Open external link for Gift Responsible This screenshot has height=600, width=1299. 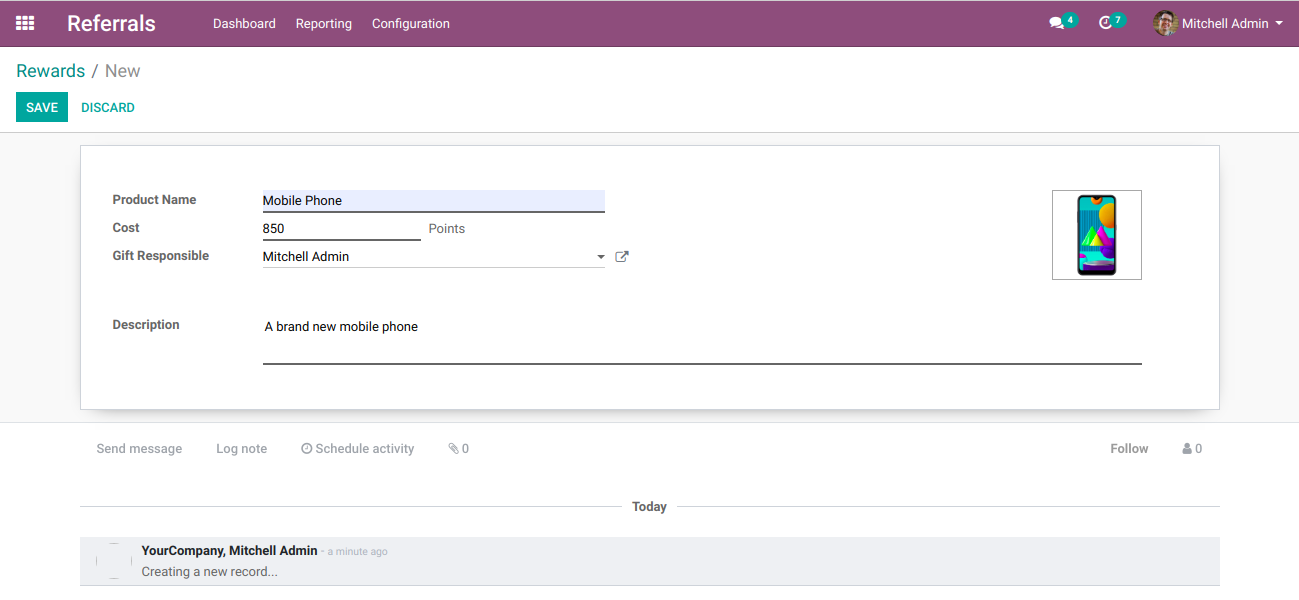[x=622, y=257]
